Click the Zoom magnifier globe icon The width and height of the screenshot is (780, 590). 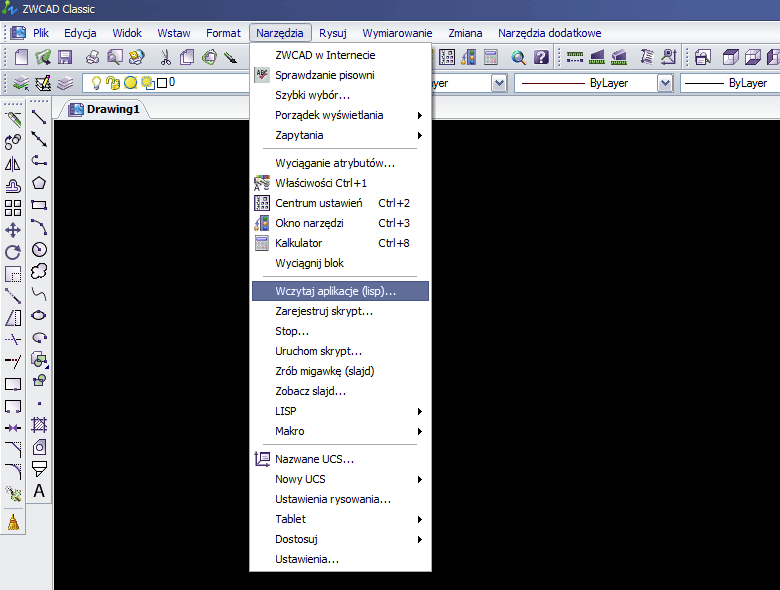pos(518,57)
